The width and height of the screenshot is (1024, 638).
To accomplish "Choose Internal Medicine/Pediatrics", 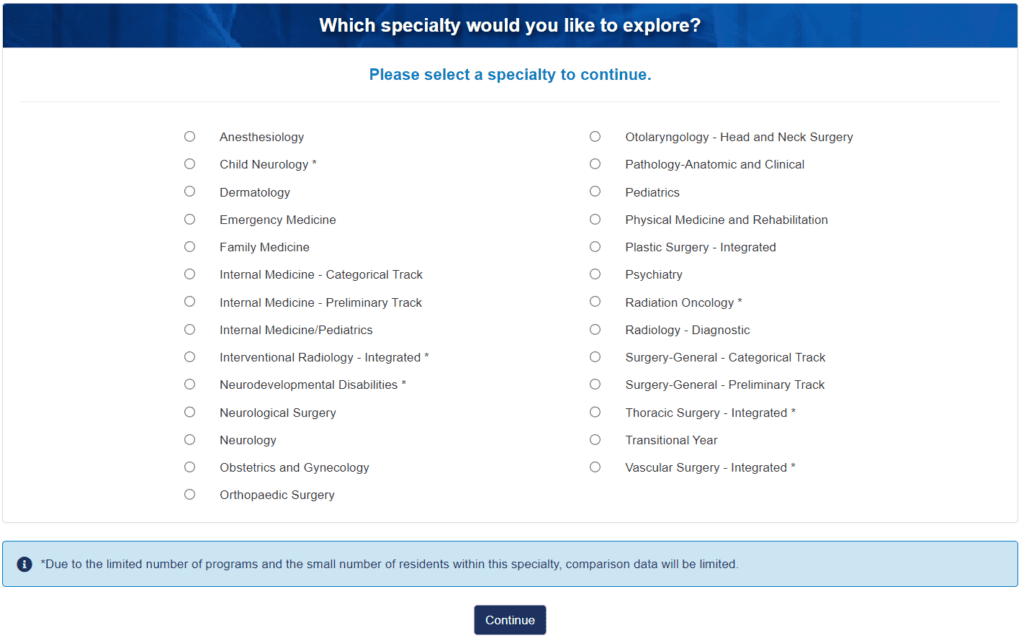I will pyautogui.click(x=189, y=329).
